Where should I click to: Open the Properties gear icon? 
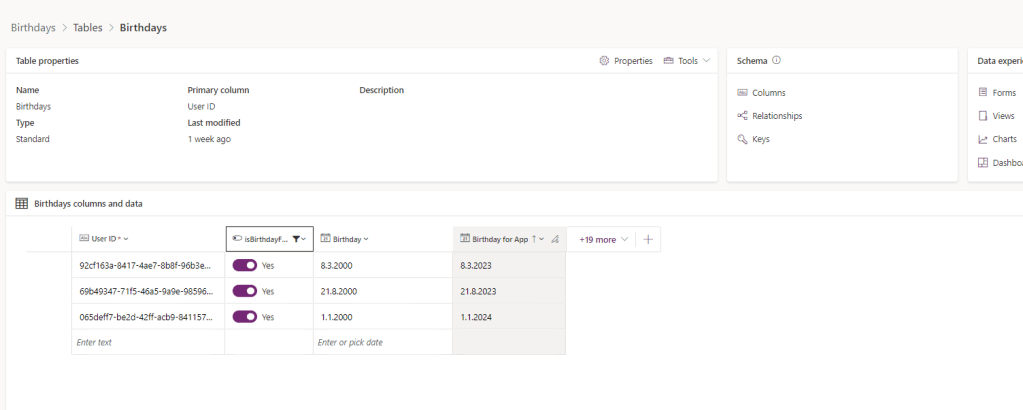(604, 61)
